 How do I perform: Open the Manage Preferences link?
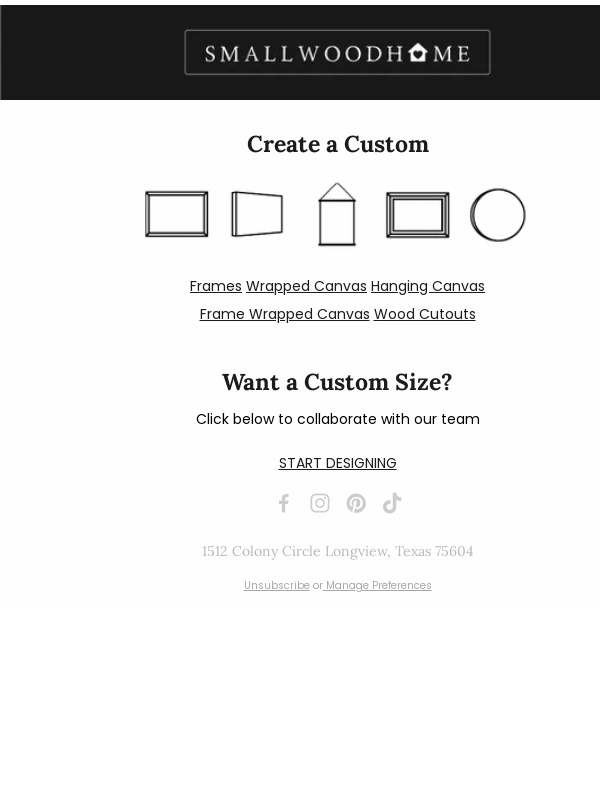pyautogui.click(x=379, y=585)
